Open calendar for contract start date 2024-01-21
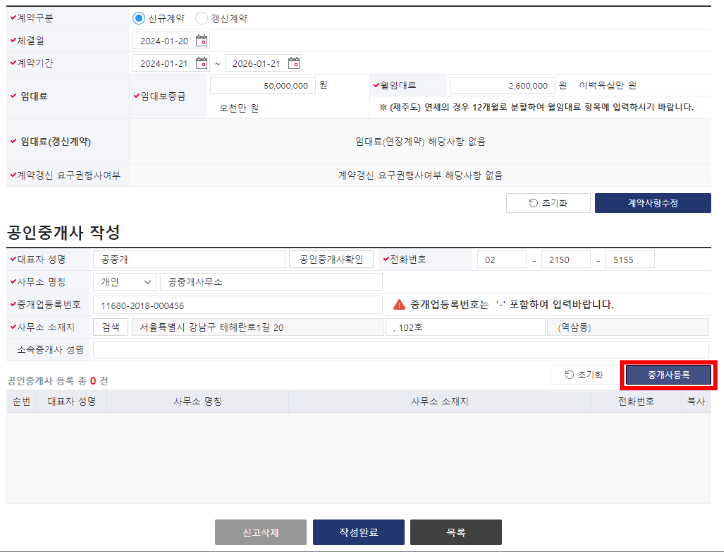The width and height of the screenshot is (724, 552). (201, 63)
